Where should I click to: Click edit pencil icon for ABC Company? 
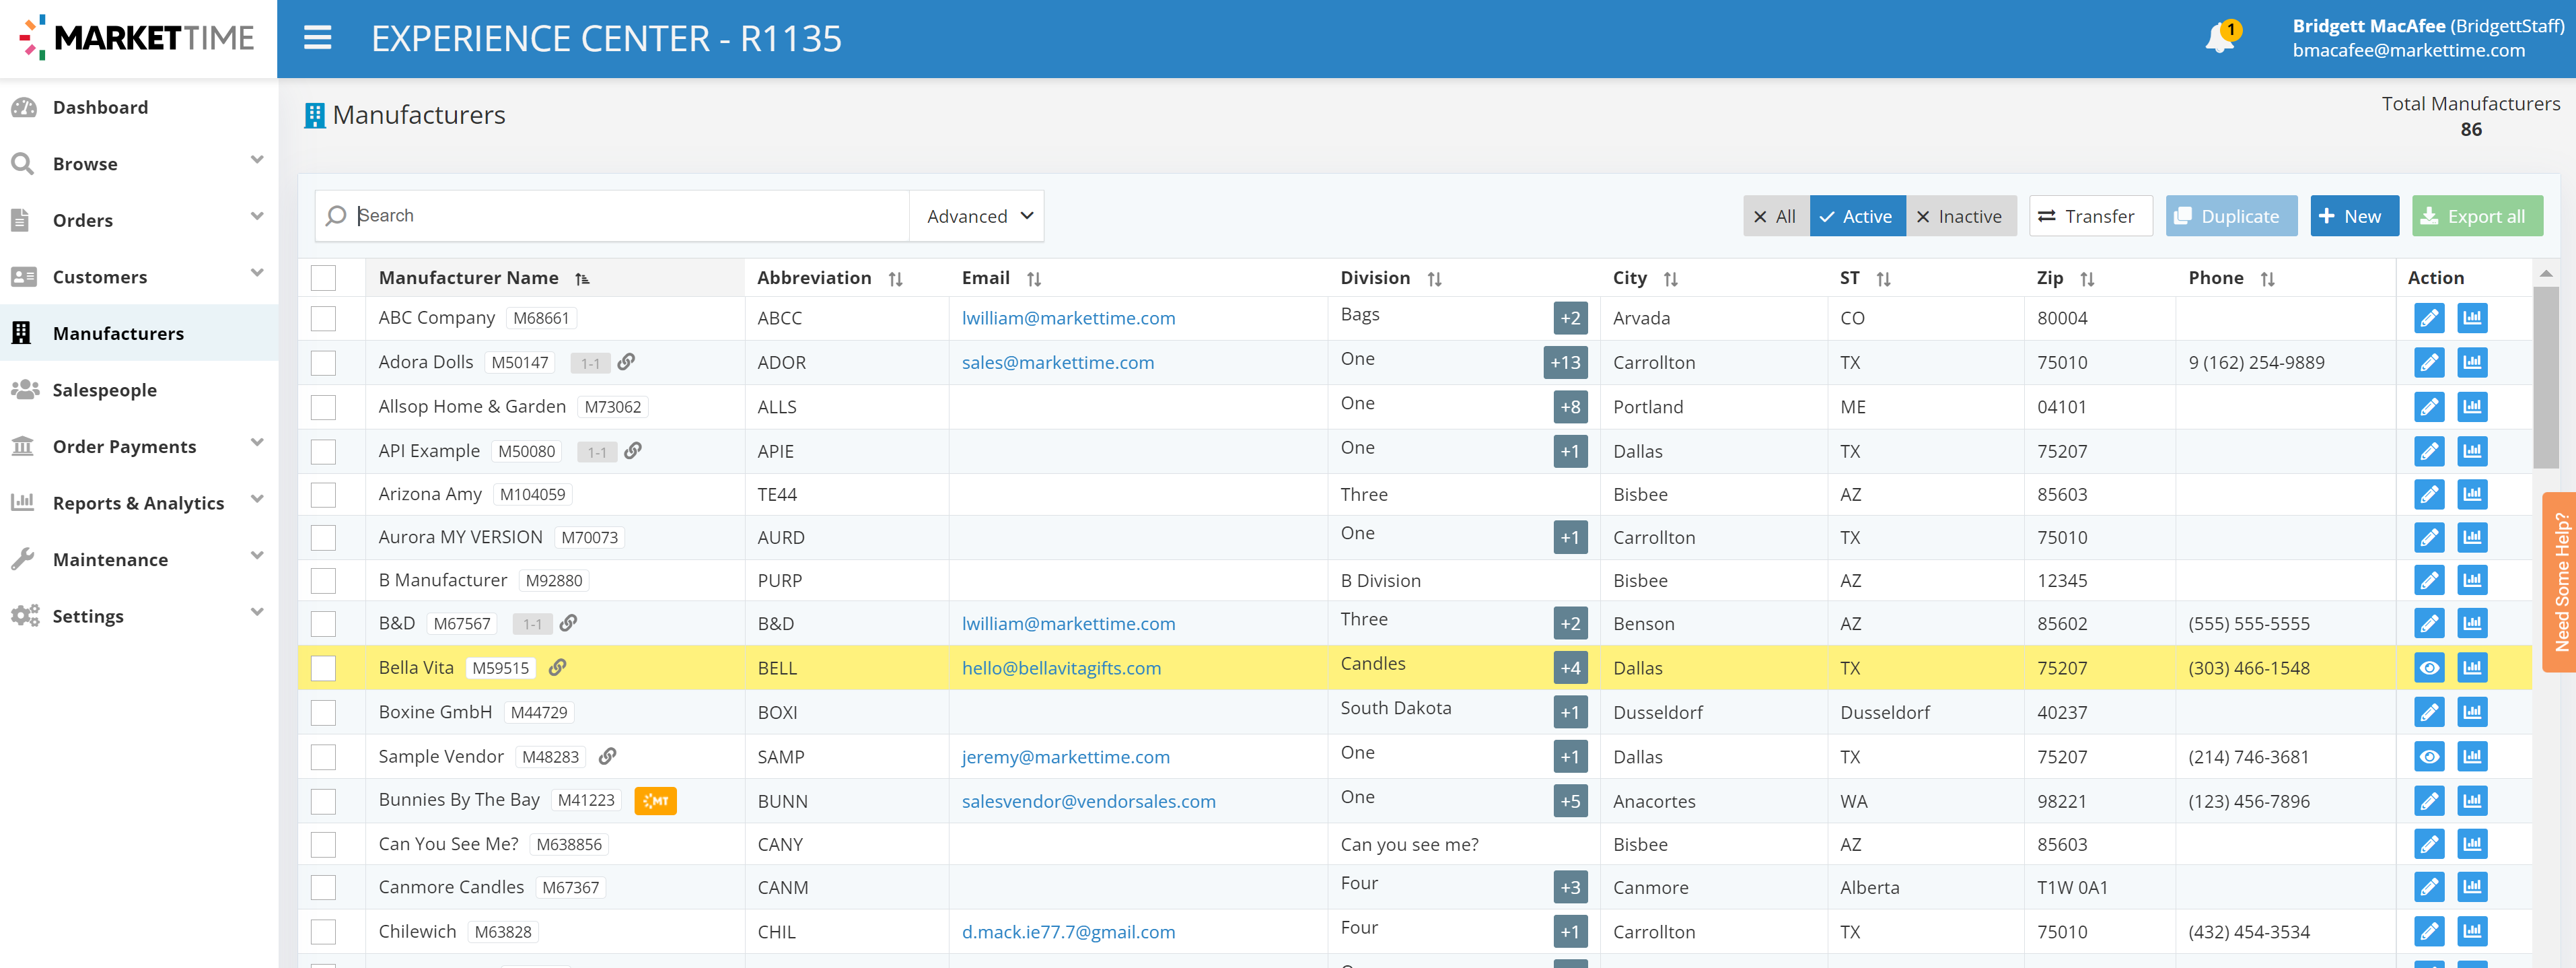coord(2429,318)
